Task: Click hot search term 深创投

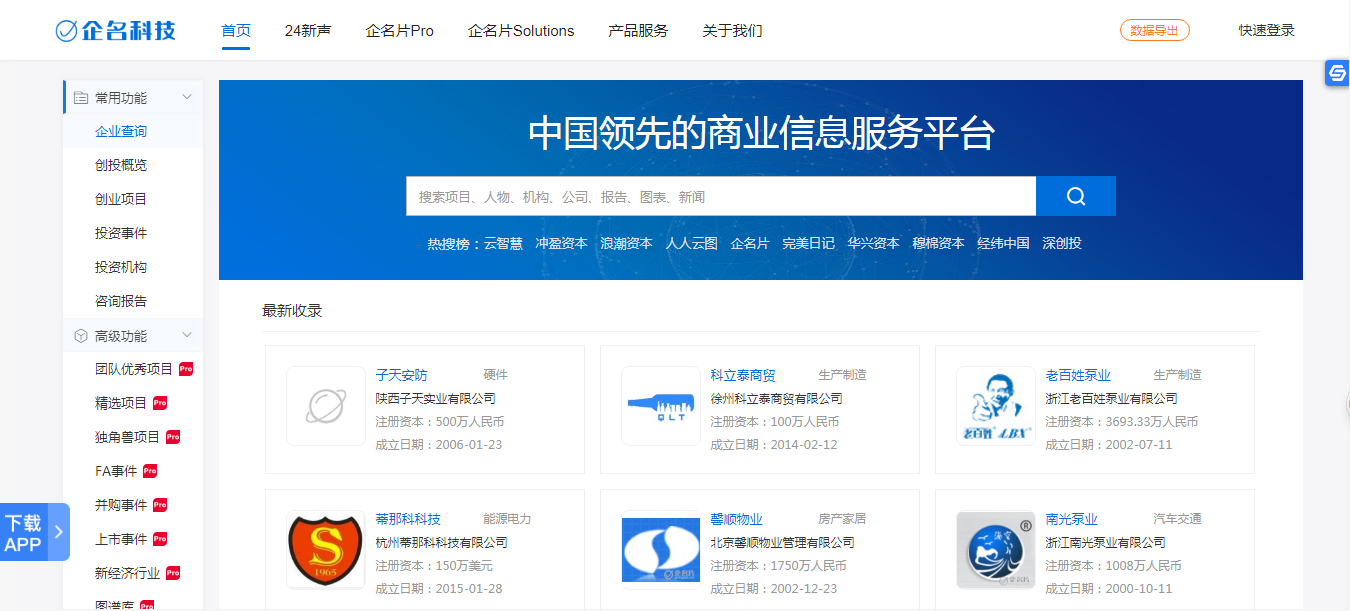Action: 1062,243
